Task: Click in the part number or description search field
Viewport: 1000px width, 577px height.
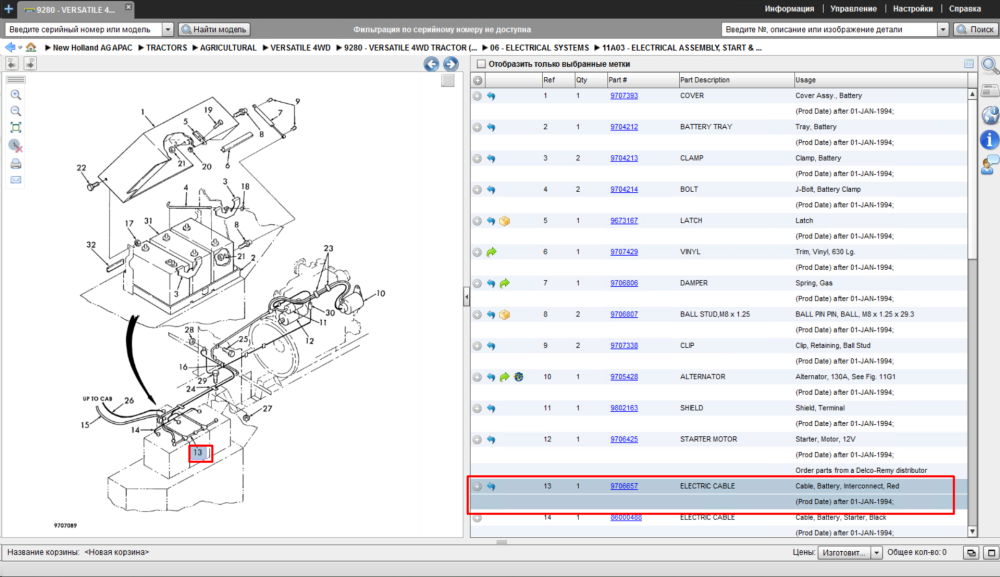Action: point(829,29)
